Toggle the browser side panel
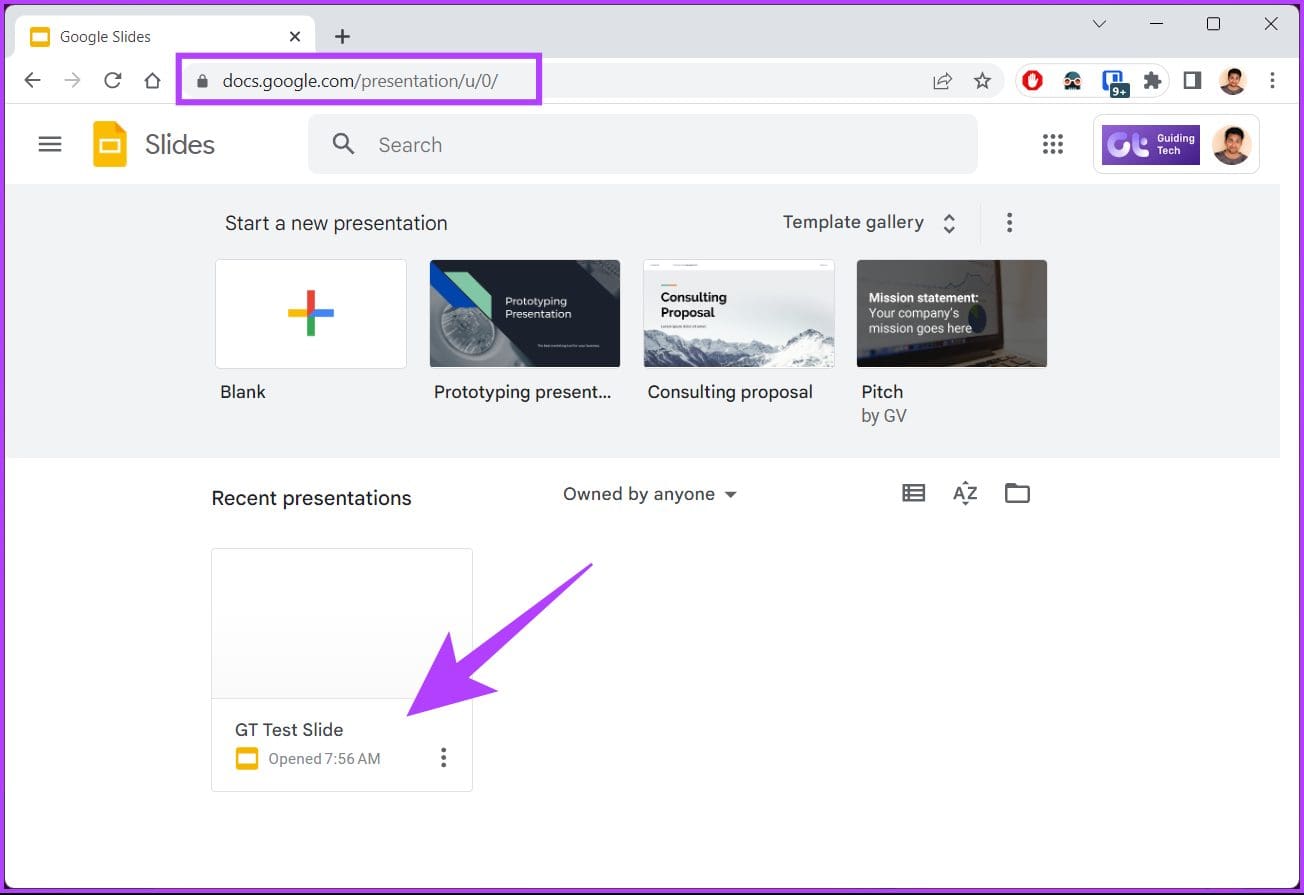The width and height of the screenshot is (1304, 895). point(1192,81)
